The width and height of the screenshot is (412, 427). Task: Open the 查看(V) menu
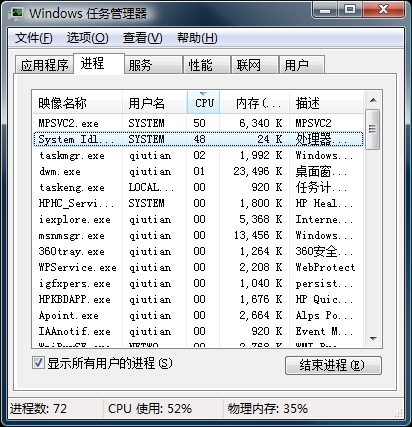click(142, 38)
